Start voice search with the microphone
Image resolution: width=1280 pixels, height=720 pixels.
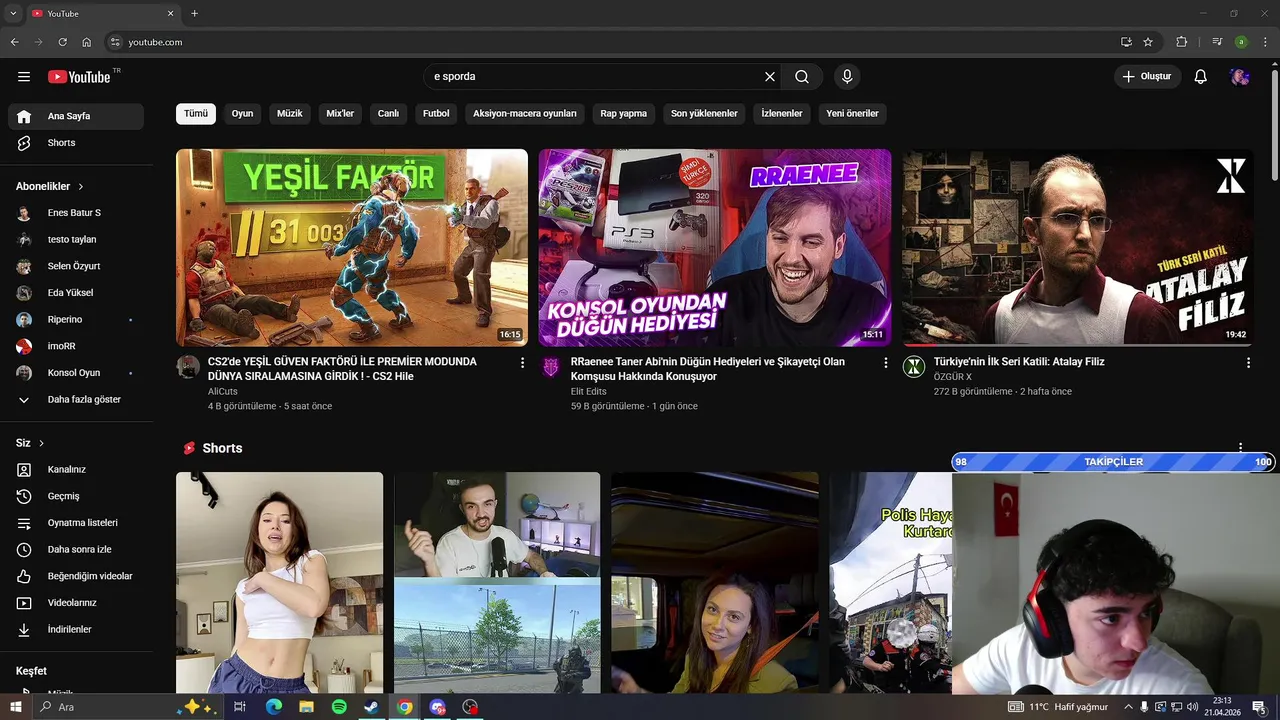(847, 77)
